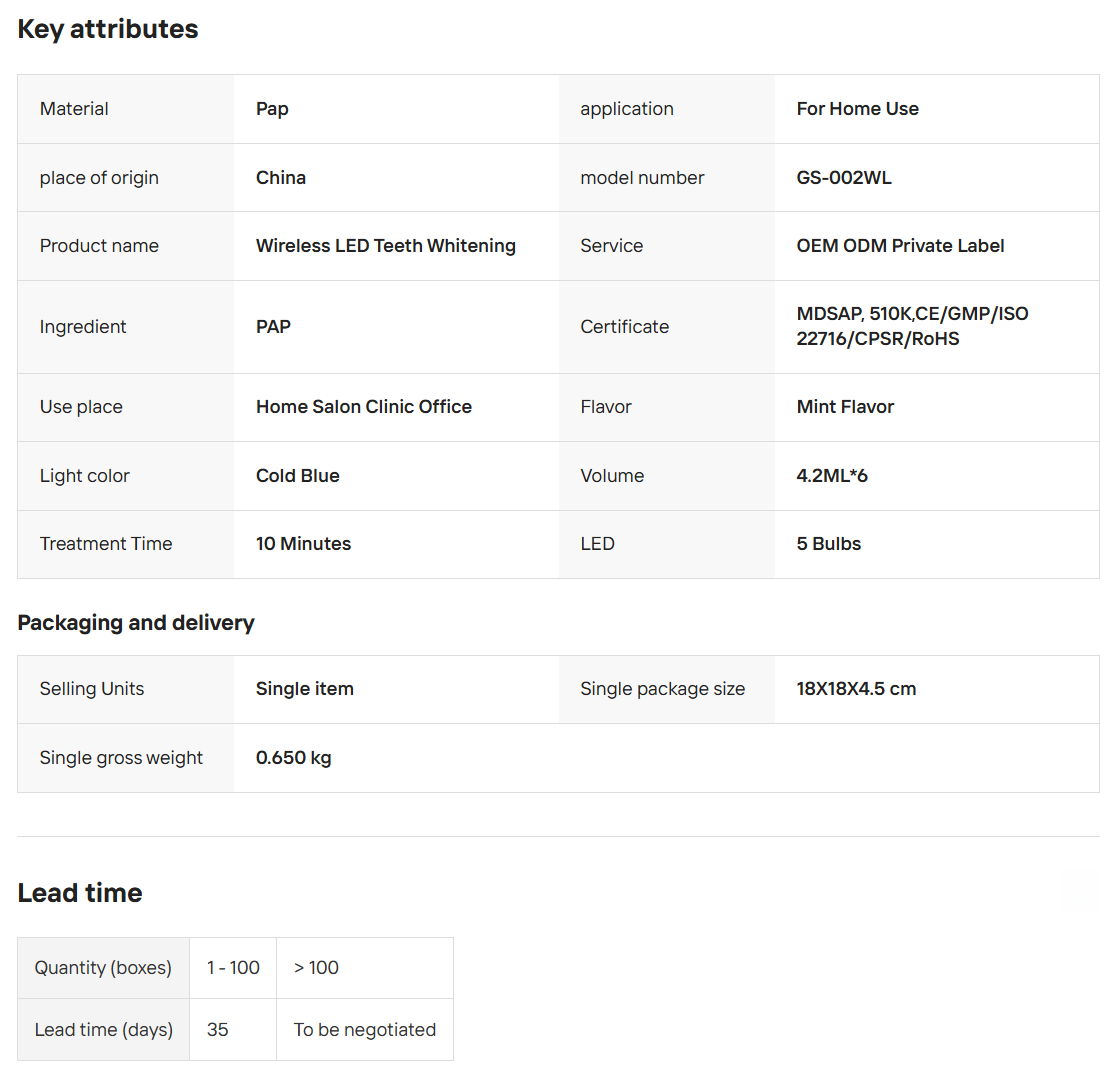Click the For Home Use application value
The height and width of the screenshot is (1068, 1117).
point(857,109)
